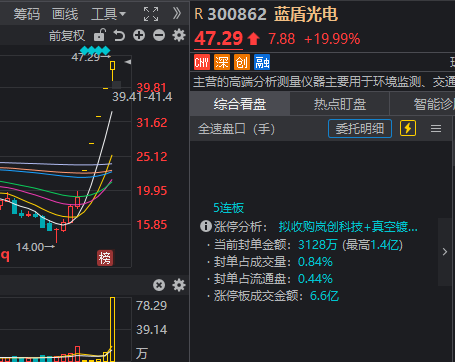455x362 pixels.
Task: Select the 筹码 toolbar item
Action: pyautogui.click(x=27, y=14)
